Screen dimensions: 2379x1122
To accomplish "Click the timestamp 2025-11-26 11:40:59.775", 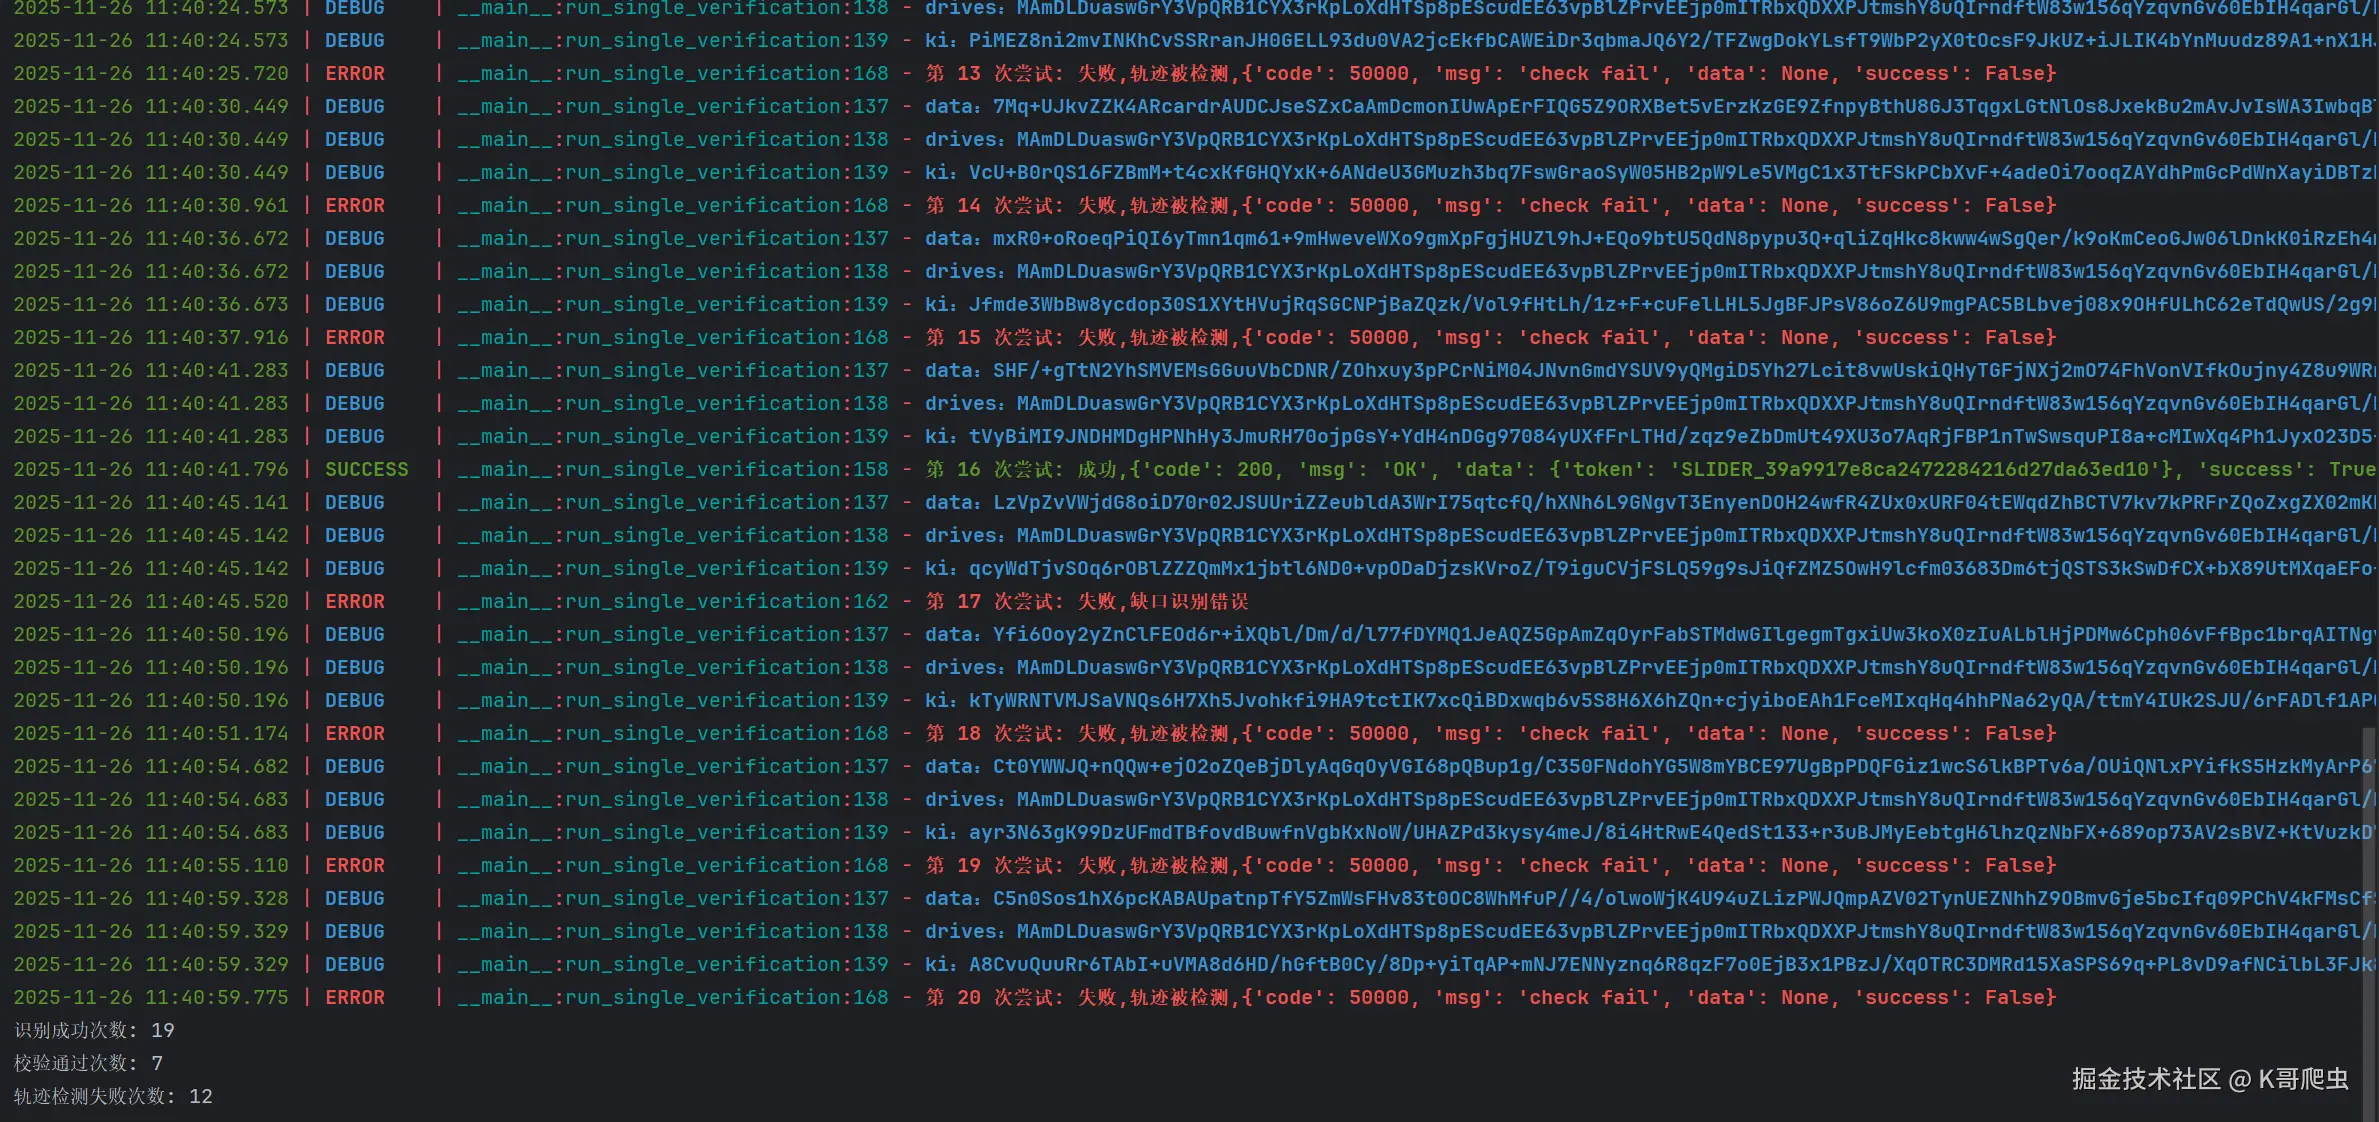I will [x=151, y=997].
